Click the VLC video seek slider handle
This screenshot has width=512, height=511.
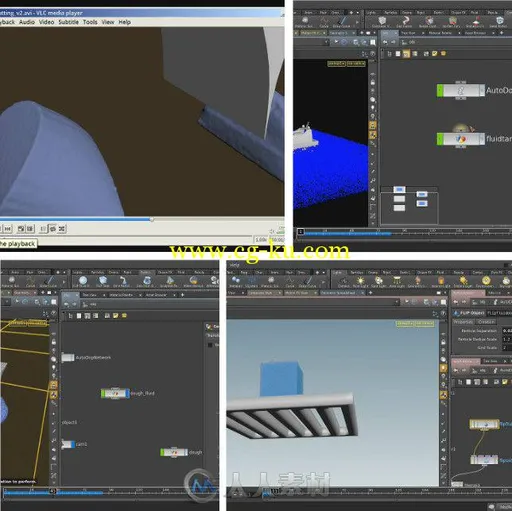pos(152,220)
